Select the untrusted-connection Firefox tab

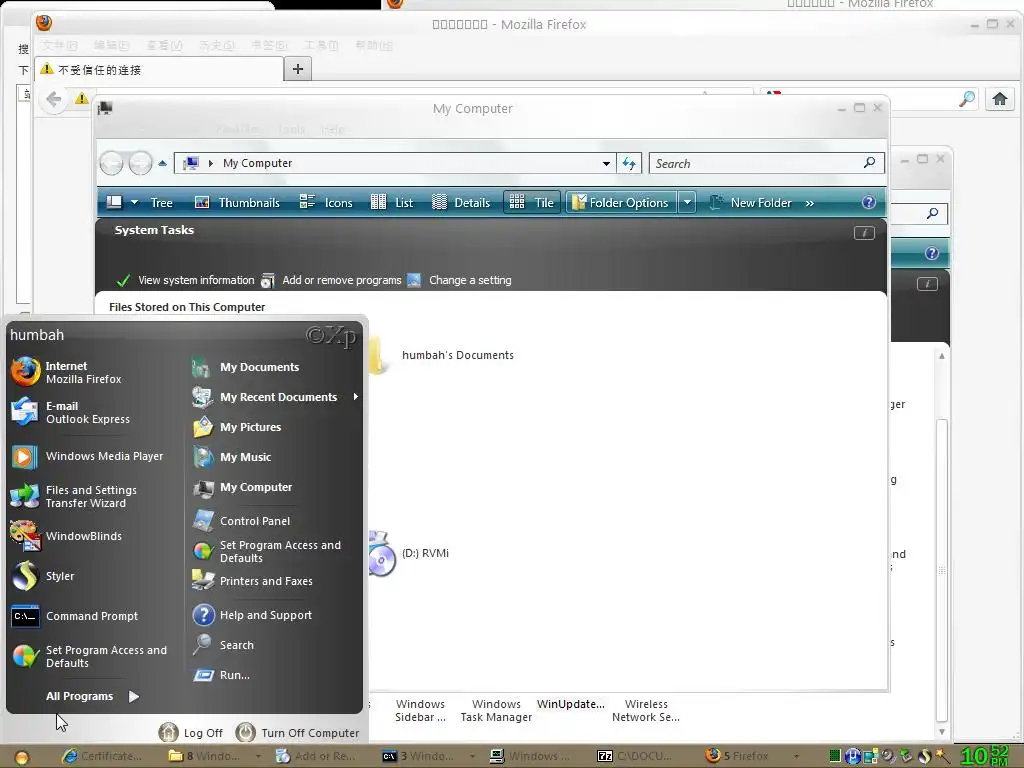click(x=159, y=69)
